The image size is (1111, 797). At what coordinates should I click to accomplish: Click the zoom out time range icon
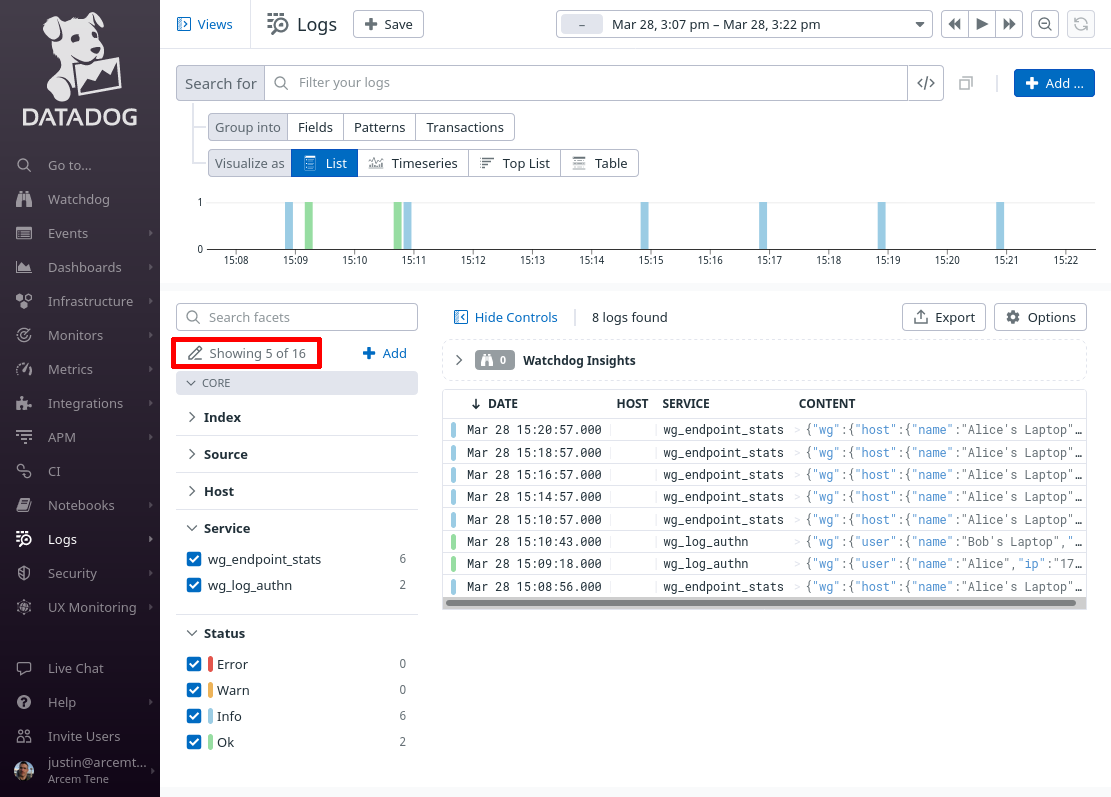pyautogui.click(x=1045, y=24)
